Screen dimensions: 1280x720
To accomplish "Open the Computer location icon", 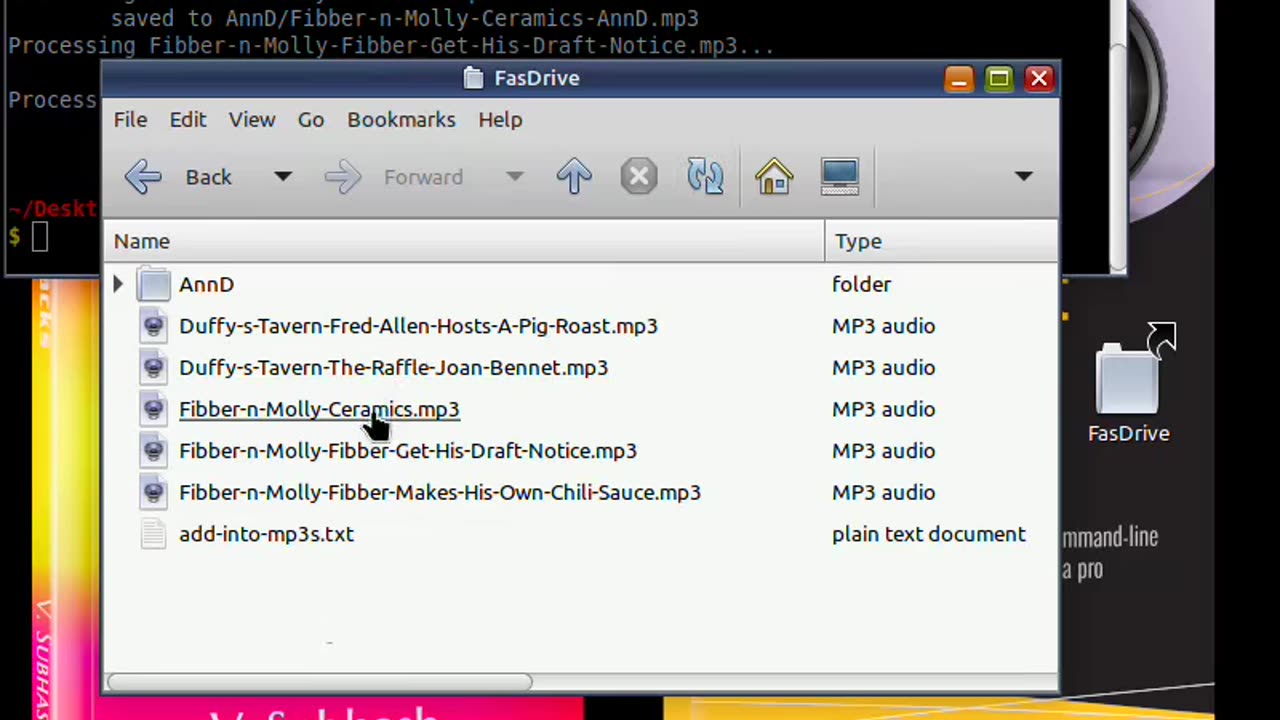I will 840,177.
